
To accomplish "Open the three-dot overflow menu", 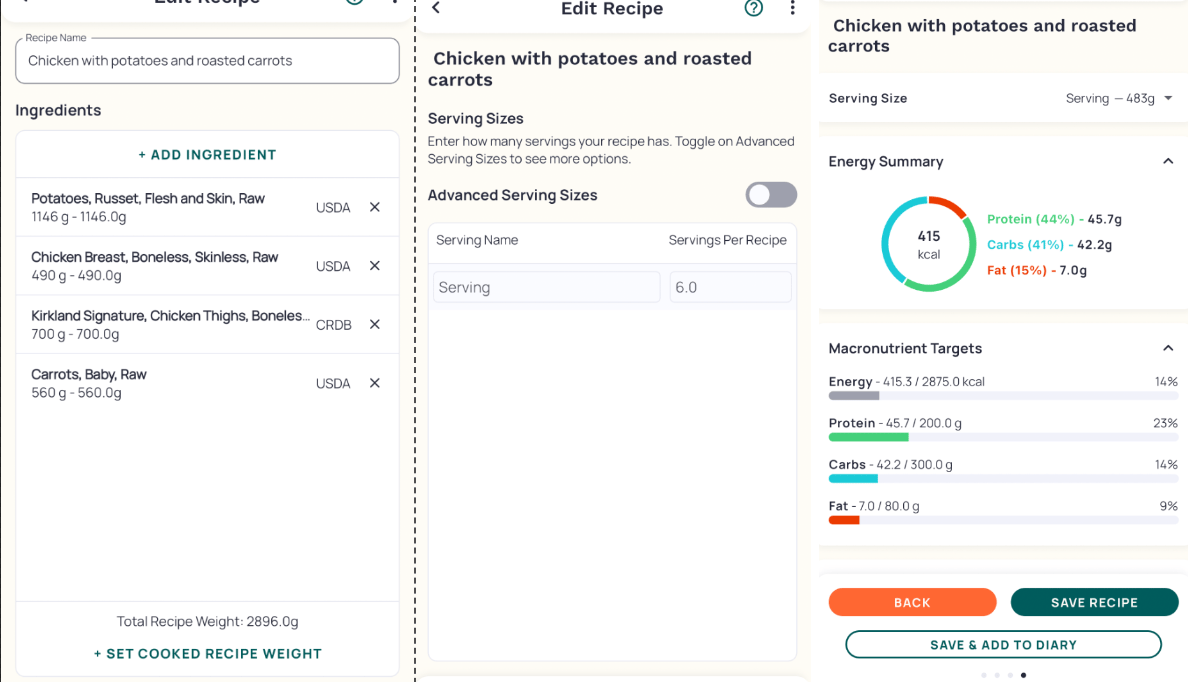I will (x=792, y=8).
